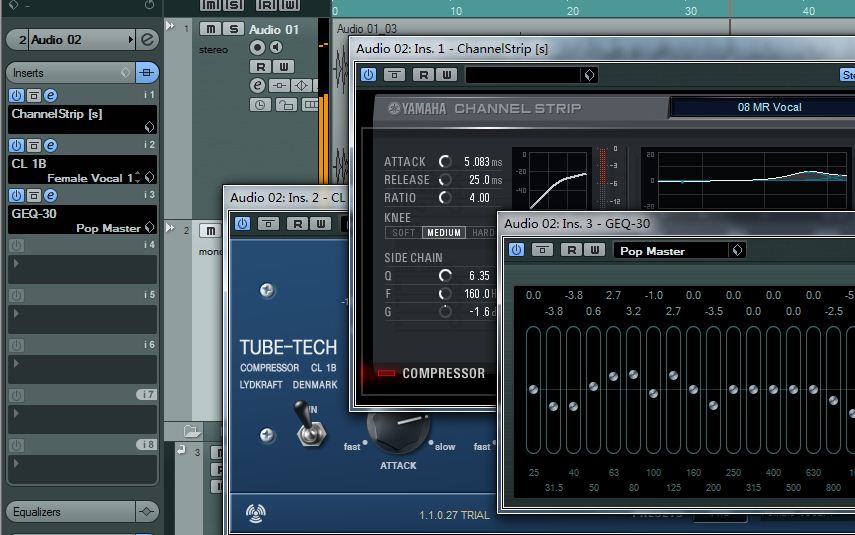The image size is (855, 535).
Task: Toggle power of empty insert slot i4
Action: [16, 245]
